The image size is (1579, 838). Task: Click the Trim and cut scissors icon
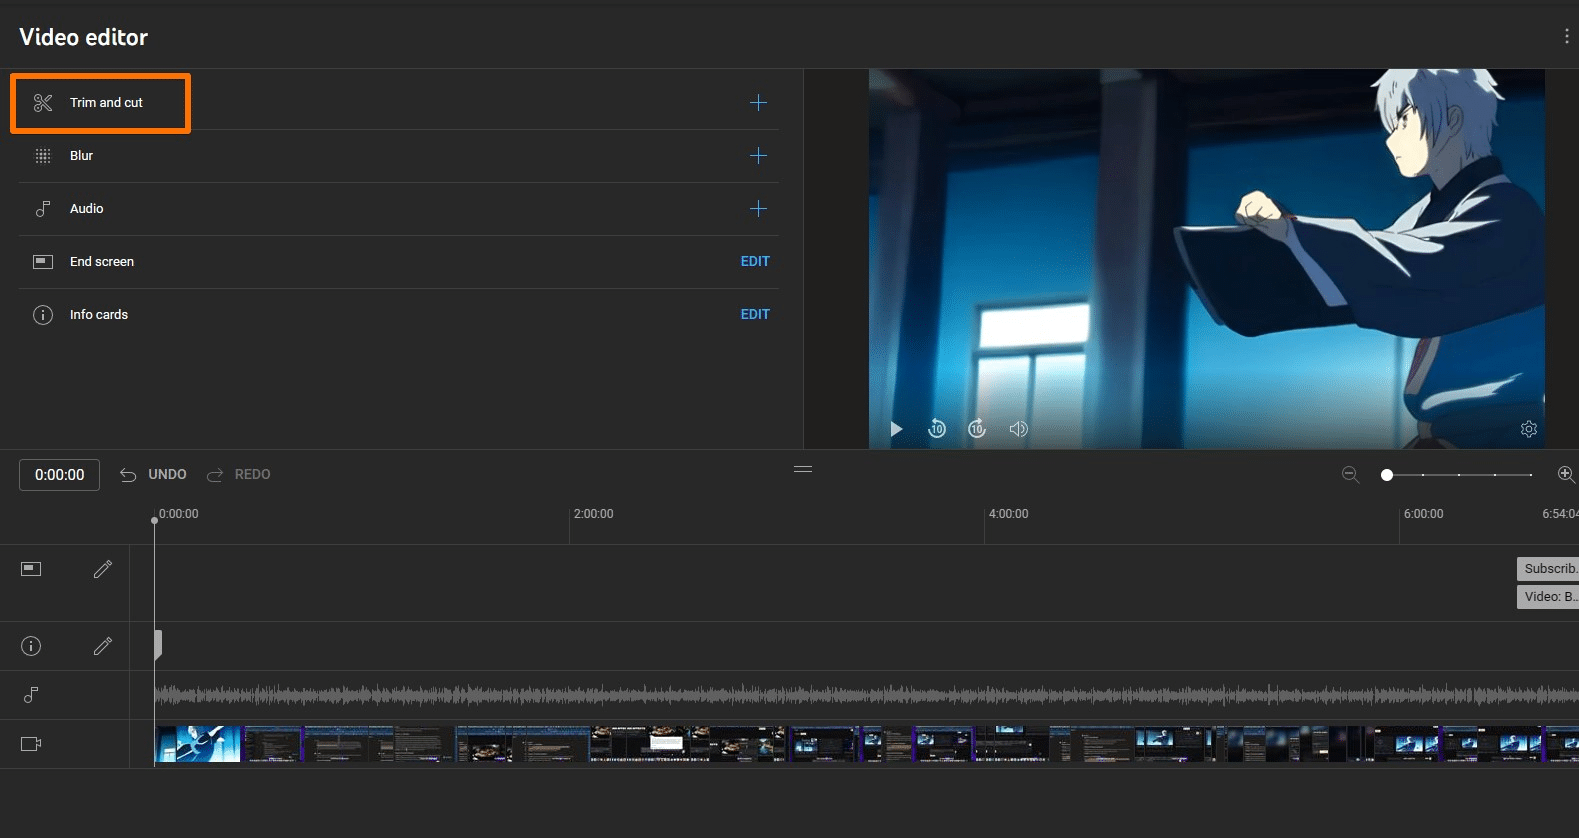(x=43, y=103)
